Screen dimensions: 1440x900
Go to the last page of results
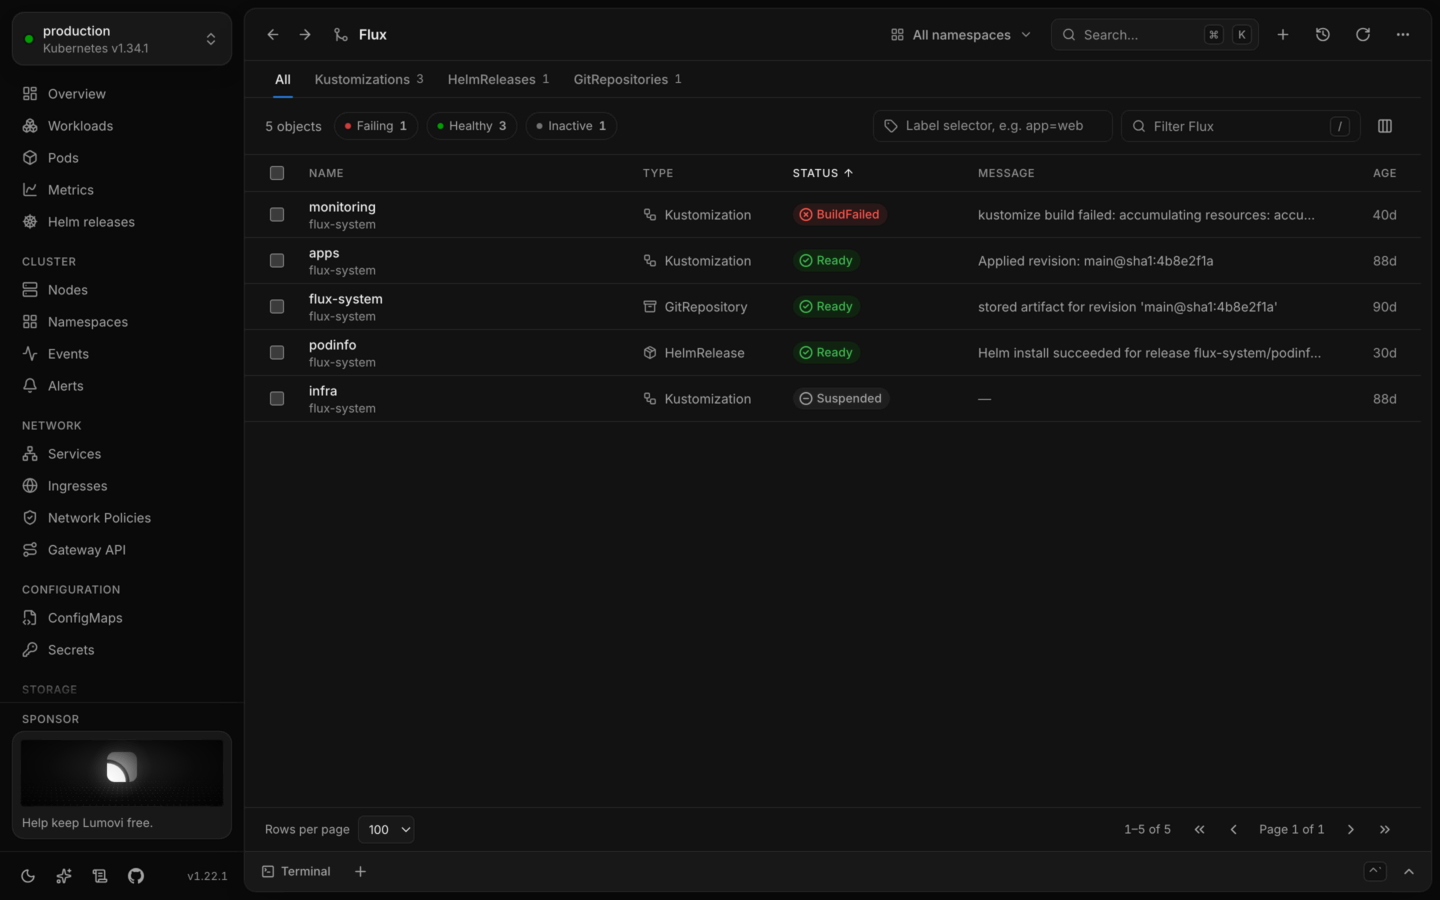point(1385,830)
